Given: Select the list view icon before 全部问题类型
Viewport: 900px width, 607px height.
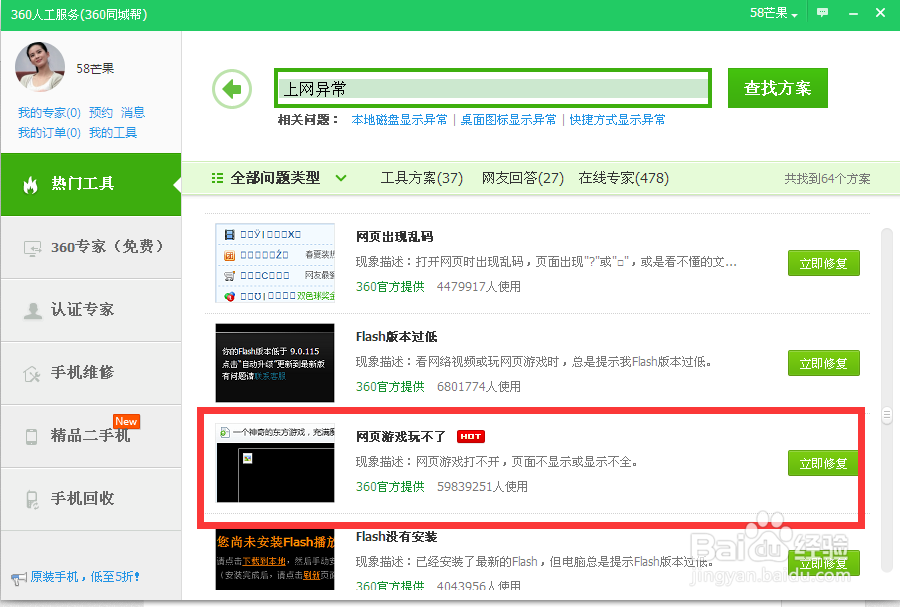Looking at the screenshot, I should pyautogui.click(x=217, y=177).
